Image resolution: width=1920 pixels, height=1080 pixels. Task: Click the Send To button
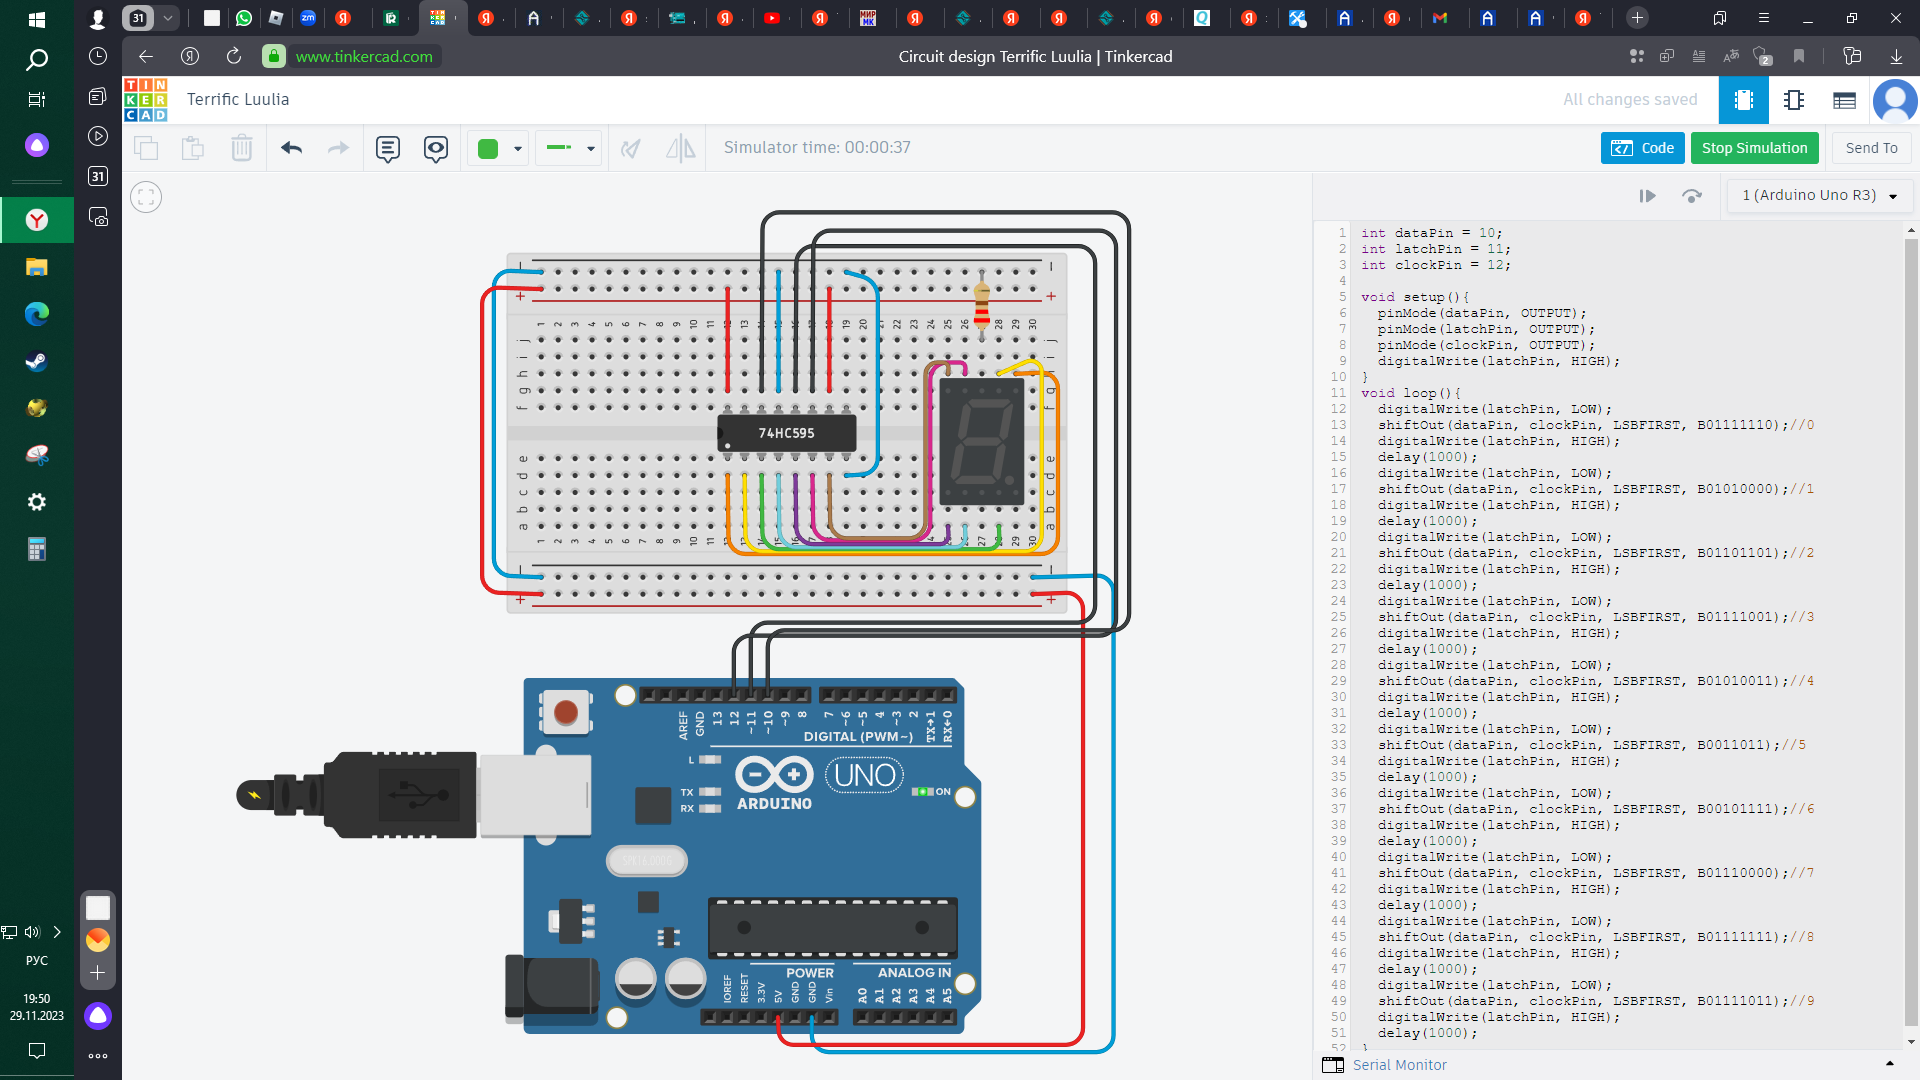tap(1870, 147)
